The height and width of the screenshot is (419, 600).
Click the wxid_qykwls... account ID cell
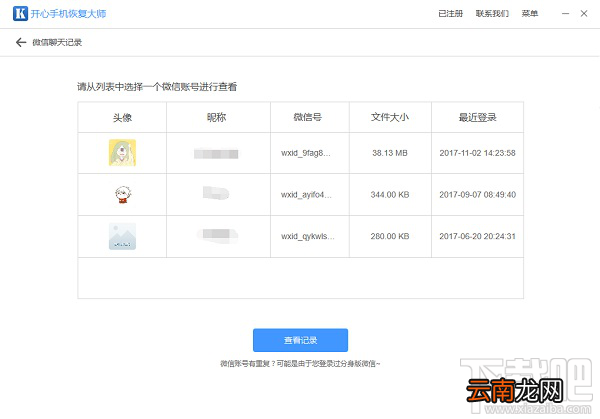pos(308,236)
